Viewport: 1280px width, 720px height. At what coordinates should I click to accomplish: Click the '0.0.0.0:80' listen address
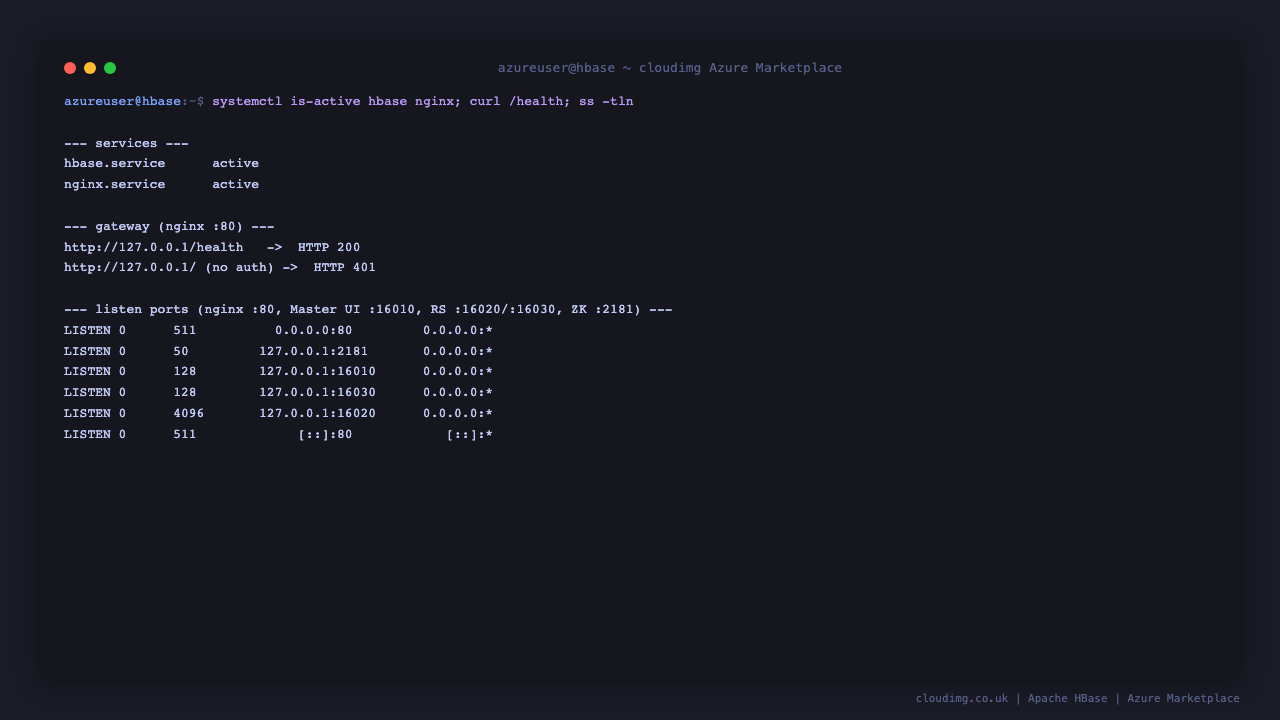tap(314, 331)
